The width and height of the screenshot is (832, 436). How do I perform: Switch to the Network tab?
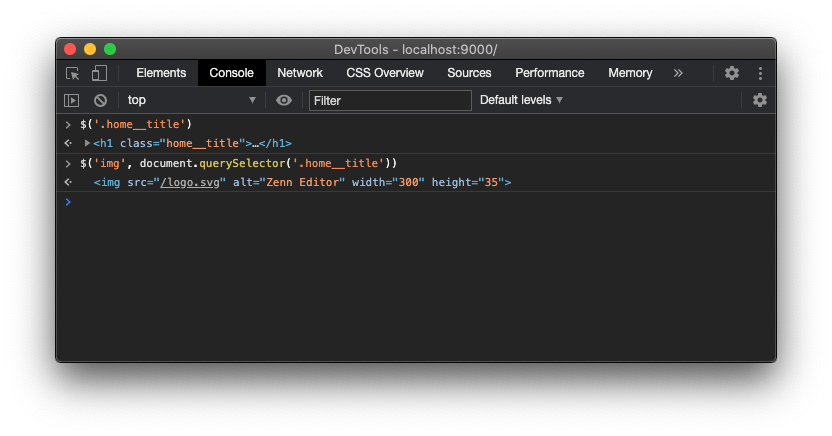click(x=300, y=73)
